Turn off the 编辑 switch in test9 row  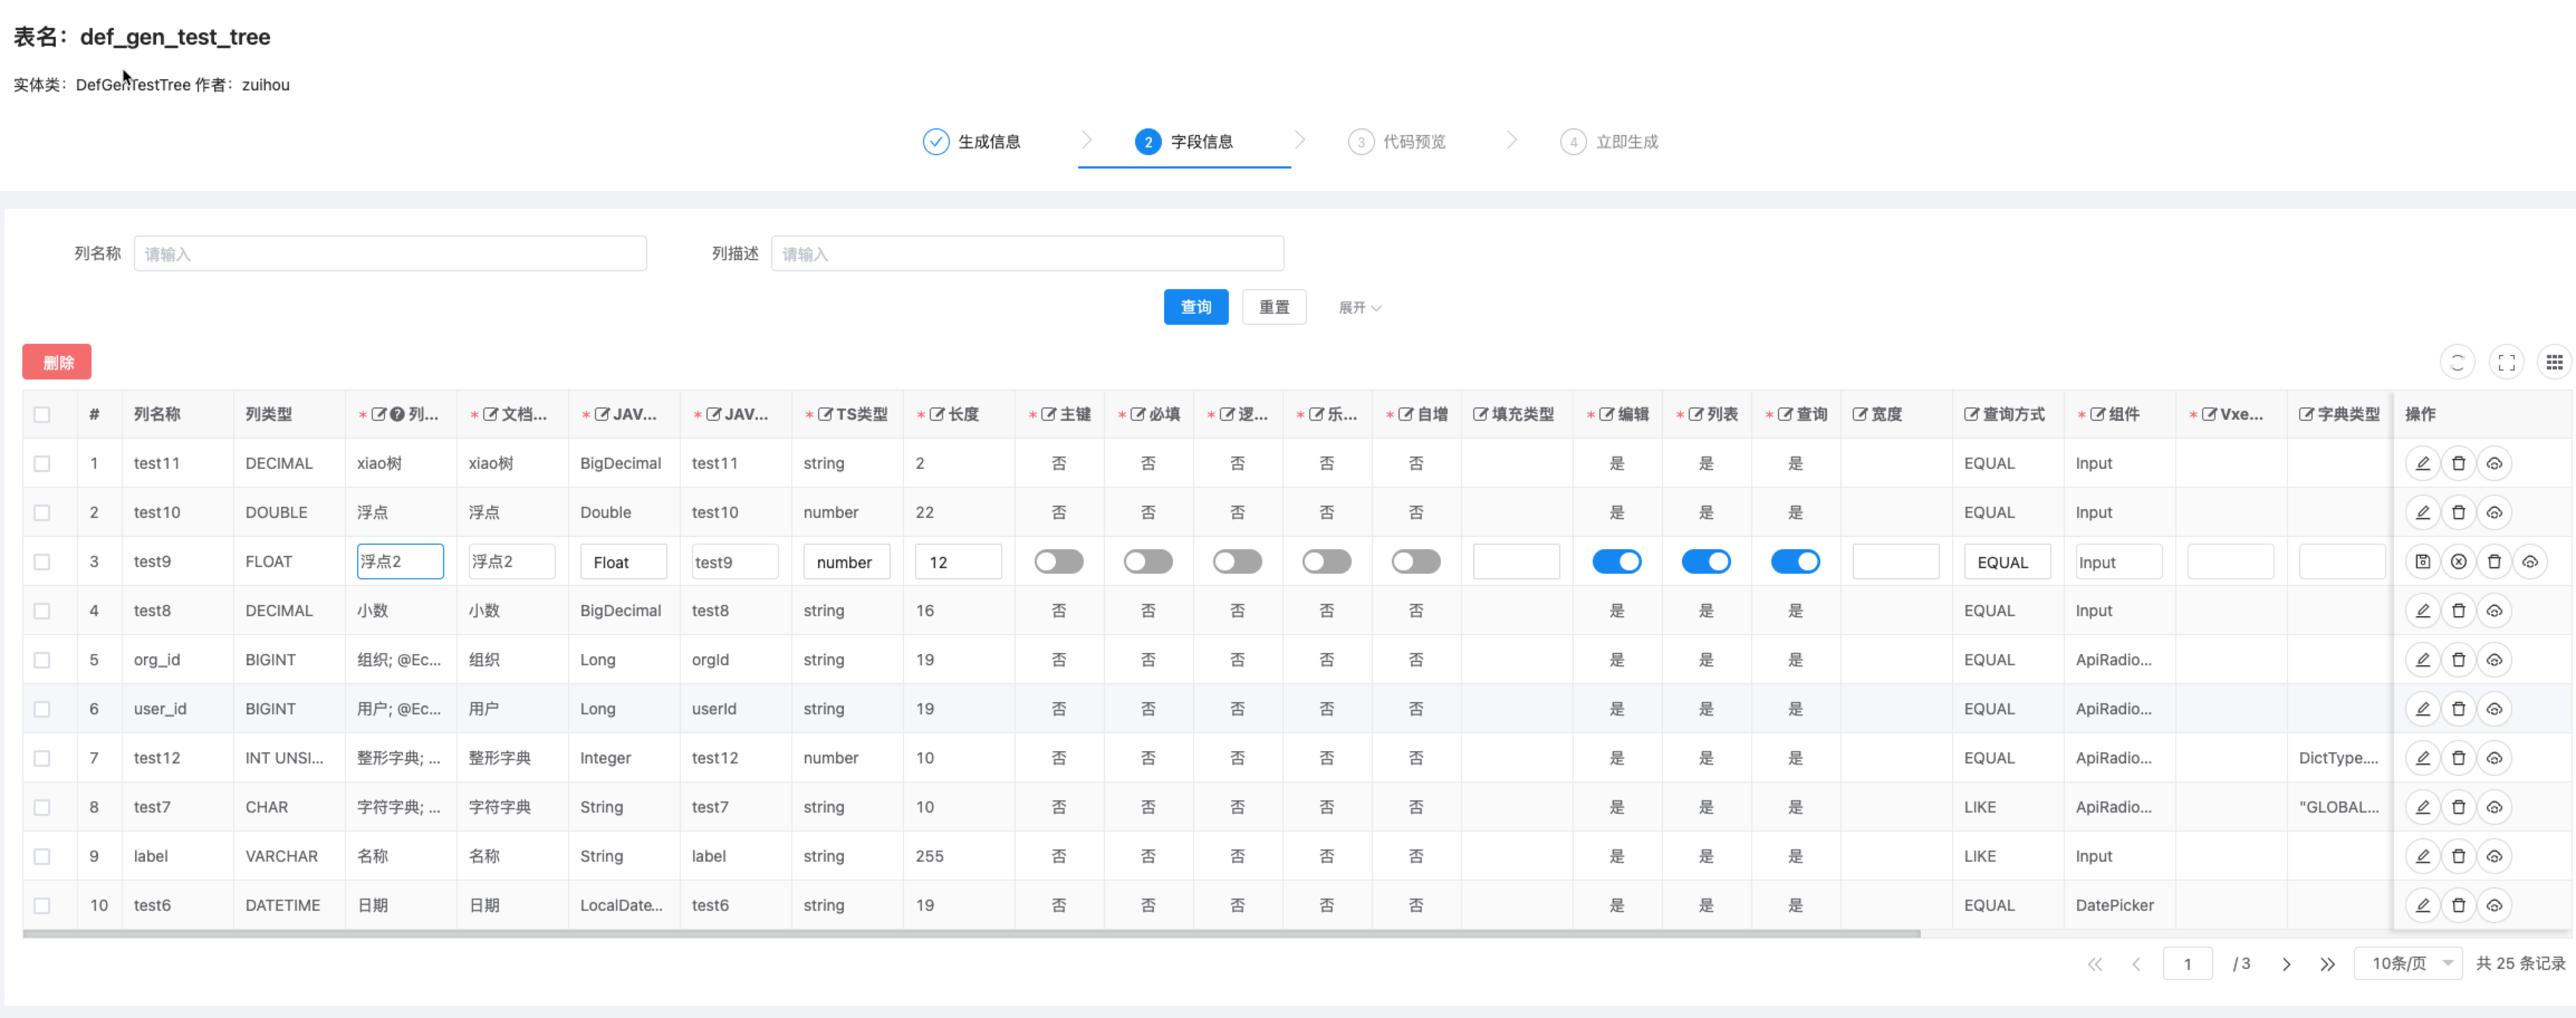coord(1616,562)
